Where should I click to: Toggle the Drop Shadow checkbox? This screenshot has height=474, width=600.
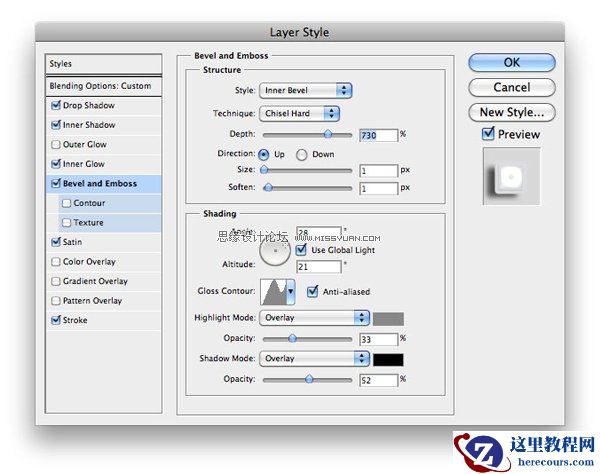(x=56, y=105)
